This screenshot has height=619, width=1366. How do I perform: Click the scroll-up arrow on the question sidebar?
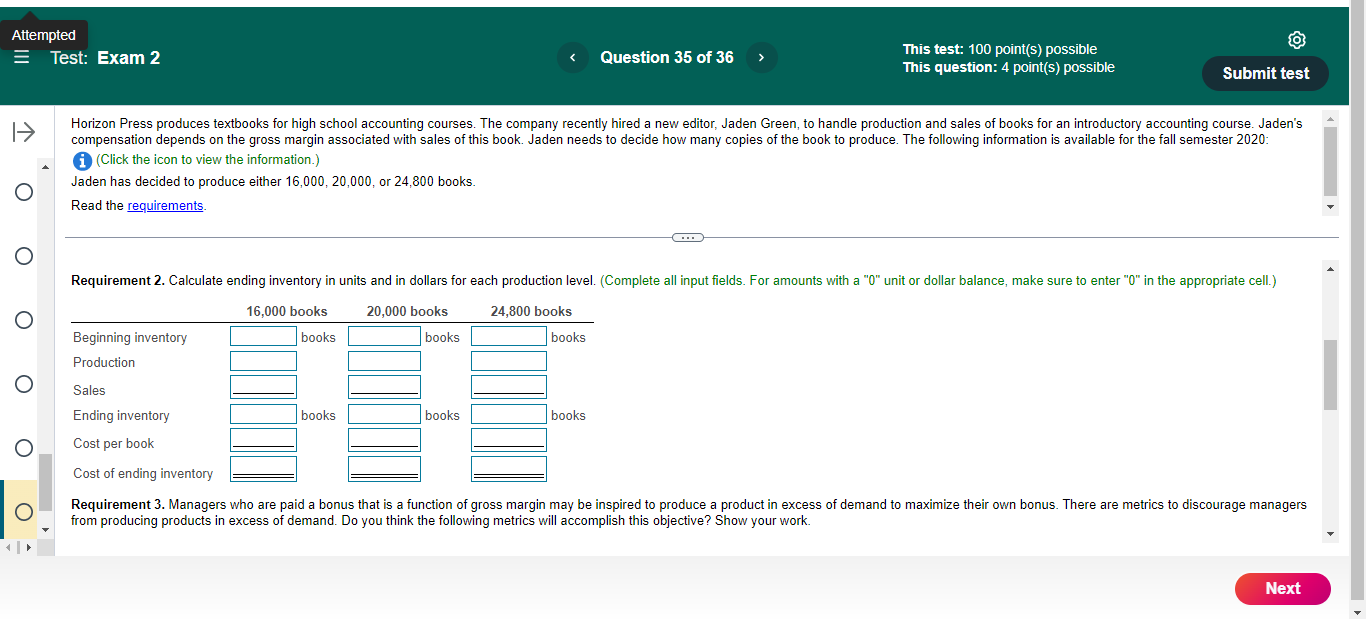(44, 167)
